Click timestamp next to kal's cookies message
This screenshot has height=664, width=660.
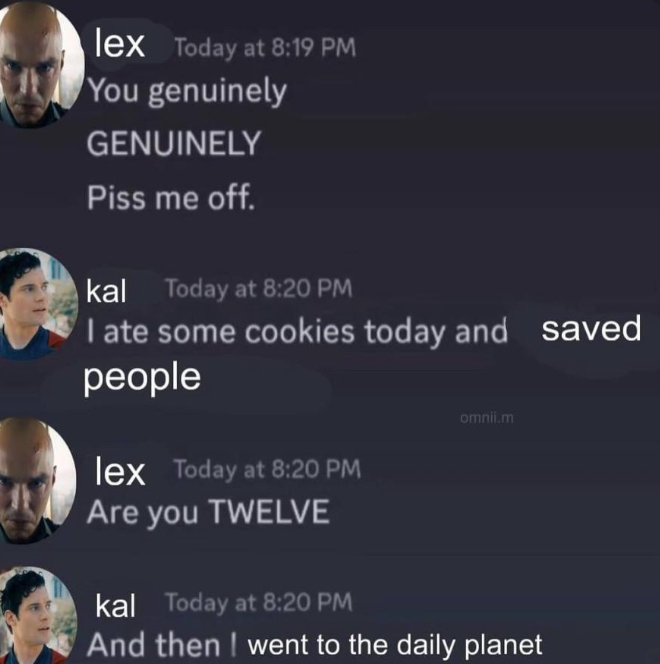pos(259,289)
